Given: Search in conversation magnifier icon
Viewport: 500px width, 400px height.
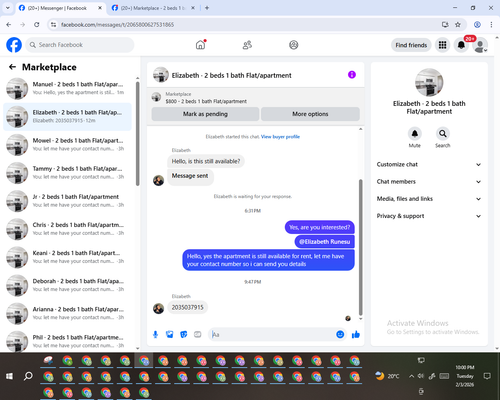Looking at the screenshot, I should (x=443, y=134).
